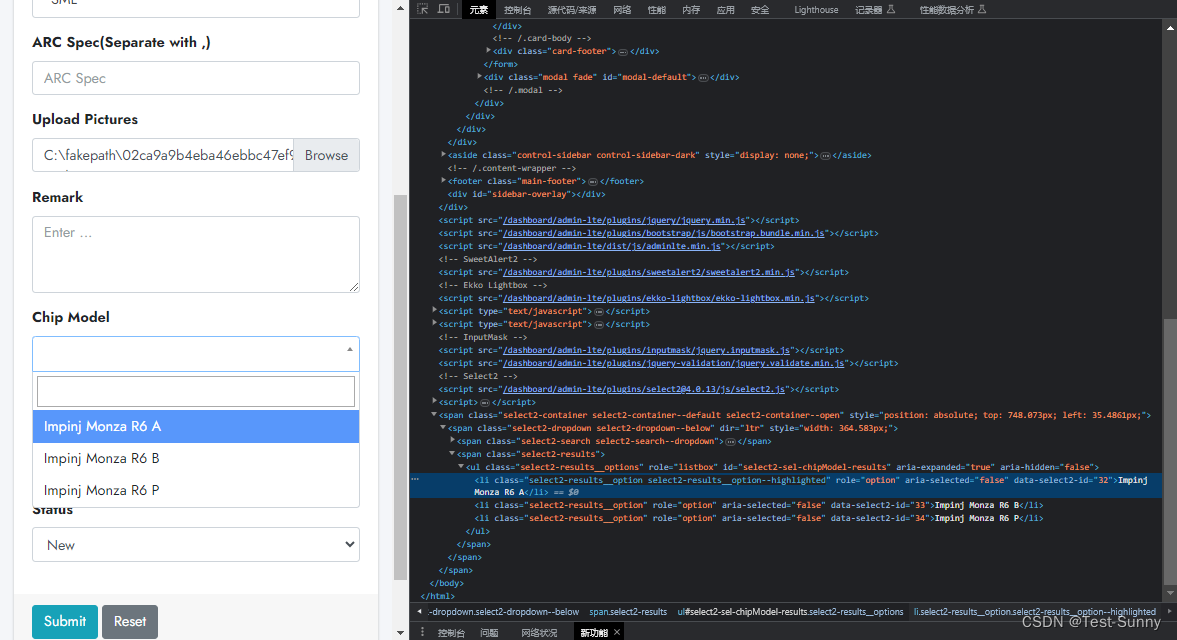Screen dimensions: 1177x640
Task: Open the 网络 tab
Action: click(622, 10)
